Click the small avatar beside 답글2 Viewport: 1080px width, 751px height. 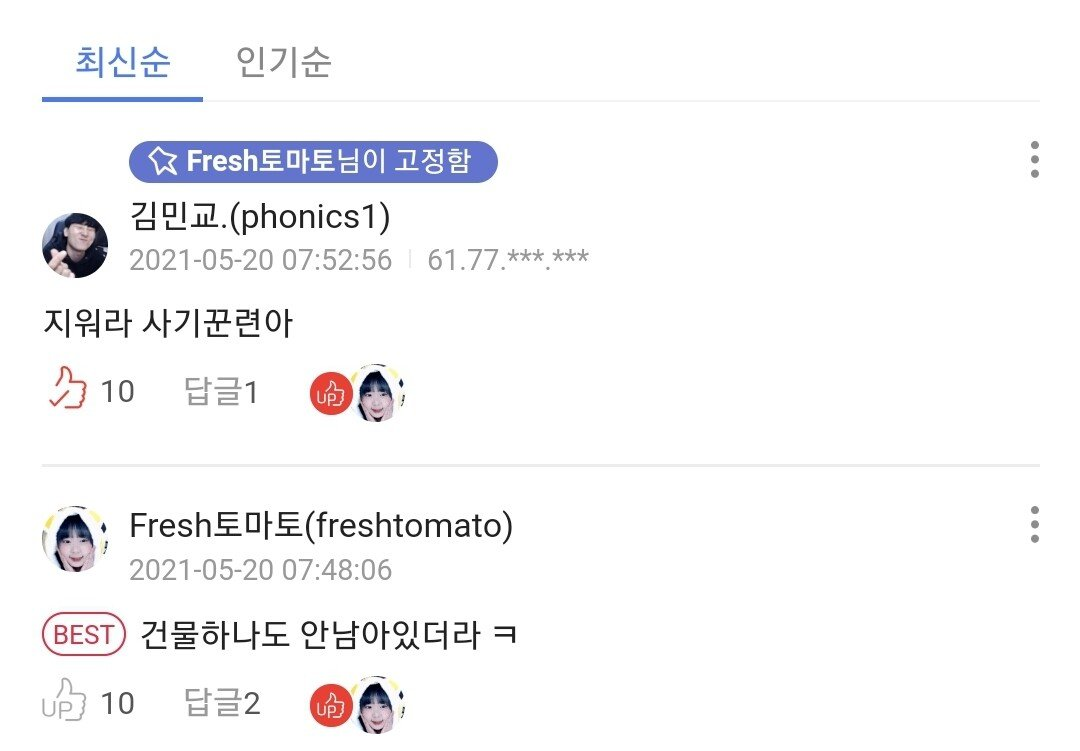377,704
